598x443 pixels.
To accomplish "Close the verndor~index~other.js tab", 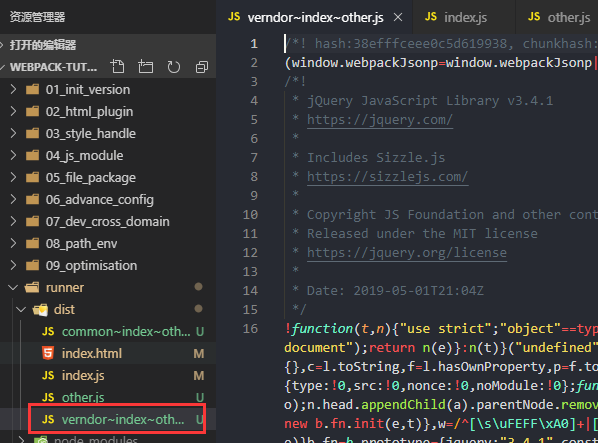I will pyautogui.click(x=398, y=17).
